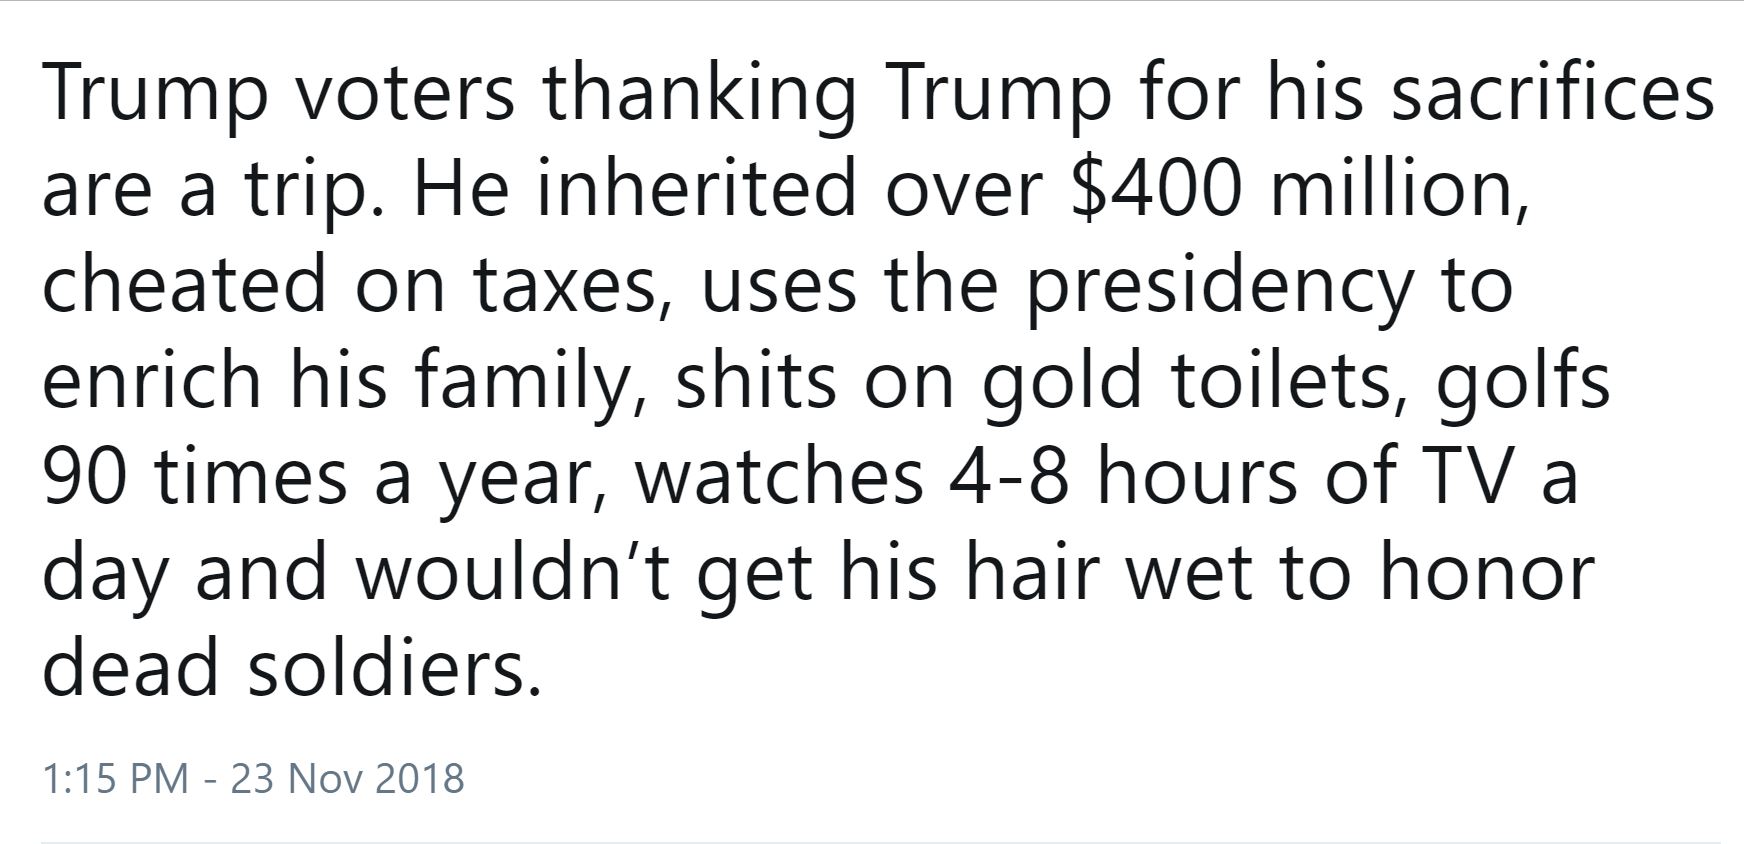Click the word 'thanking' in the first line
This screenshot has width=1744, height=844.
coord(699,94)
